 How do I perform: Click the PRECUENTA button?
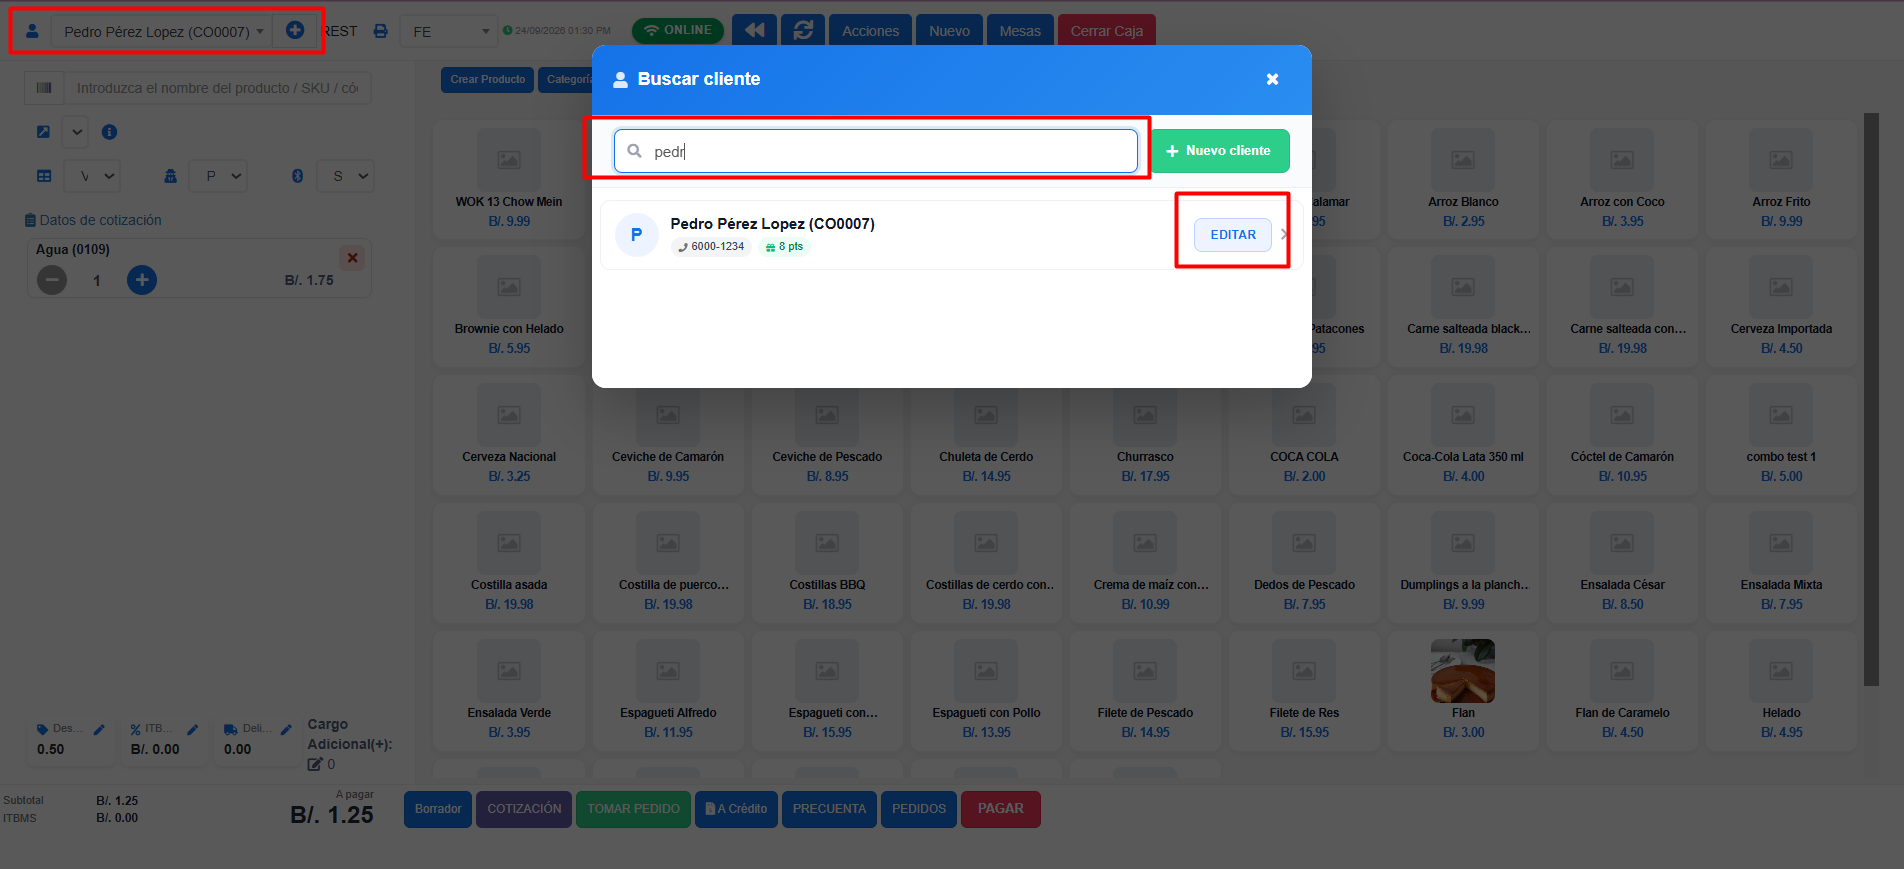[829, 809]
